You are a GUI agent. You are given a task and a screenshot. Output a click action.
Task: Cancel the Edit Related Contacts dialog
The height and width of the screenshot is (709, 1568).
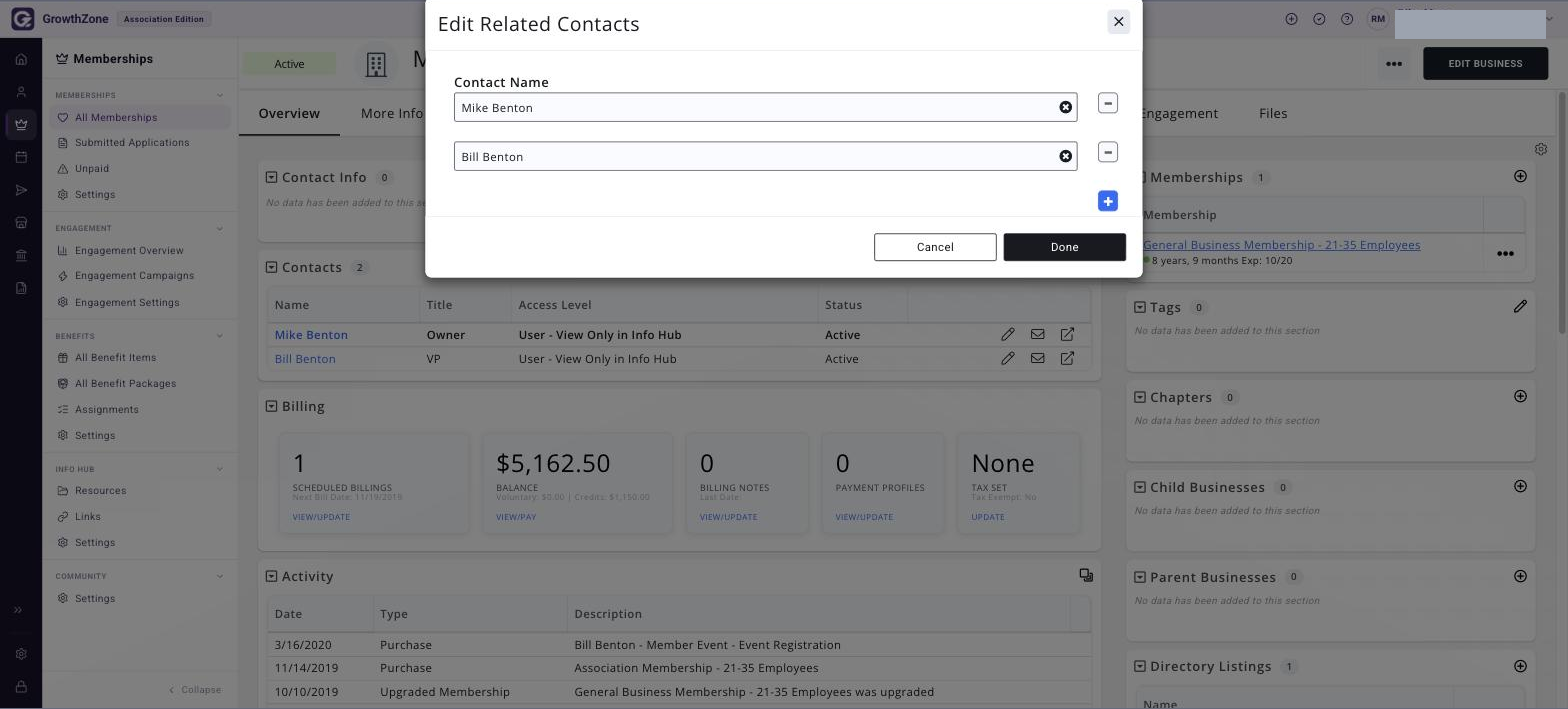coord(935,247)
